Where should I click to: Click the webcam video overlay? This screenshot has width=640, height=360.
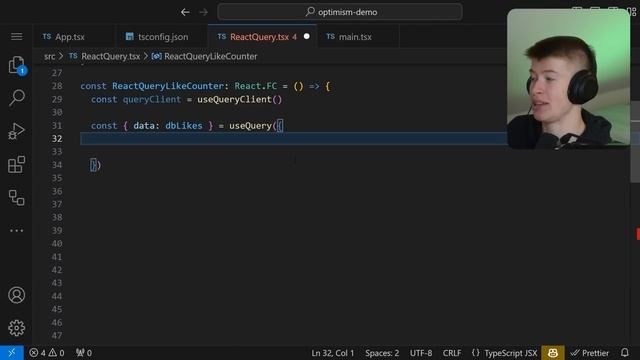(569, 79)
